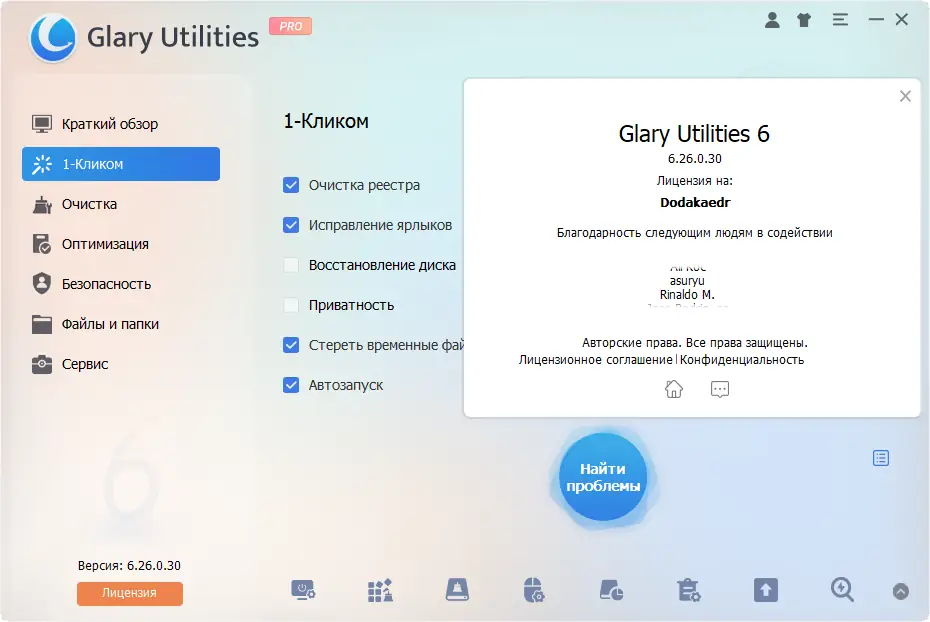930x622 pixels.
Task: Click the Найти проблемы button
Action: pyautogui.click(x=603, y=477)
